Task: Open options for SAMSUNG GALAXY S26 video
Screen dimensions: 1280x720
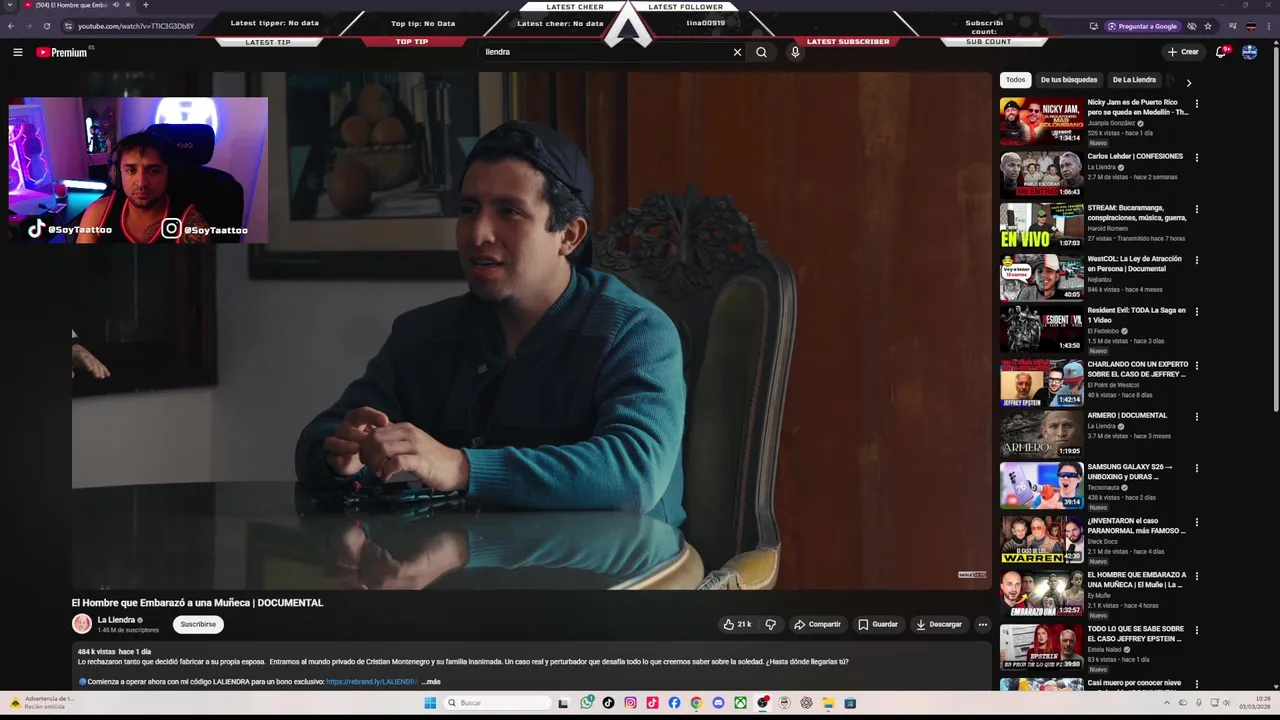Action: [1196, 469]
